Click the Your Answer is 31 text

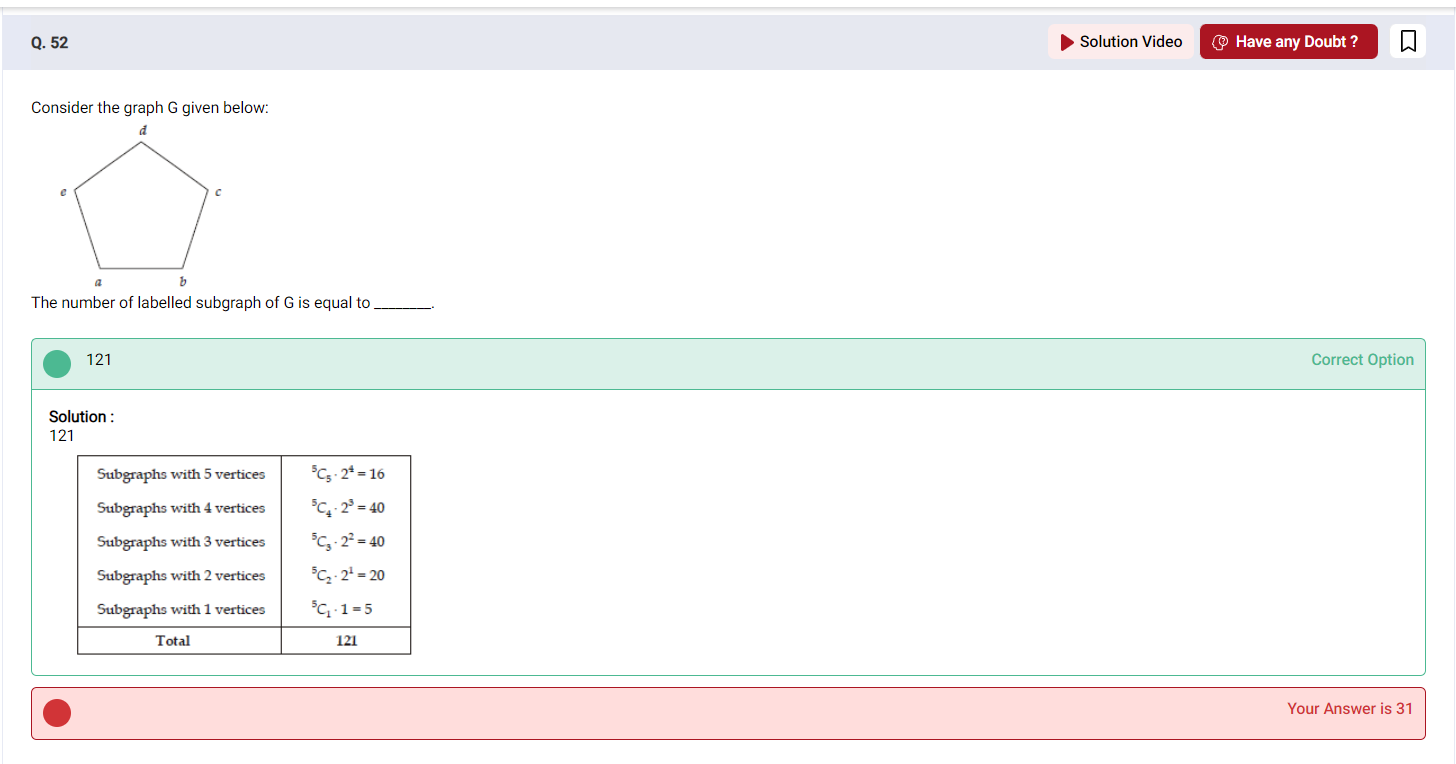(x=1351, y=708)
